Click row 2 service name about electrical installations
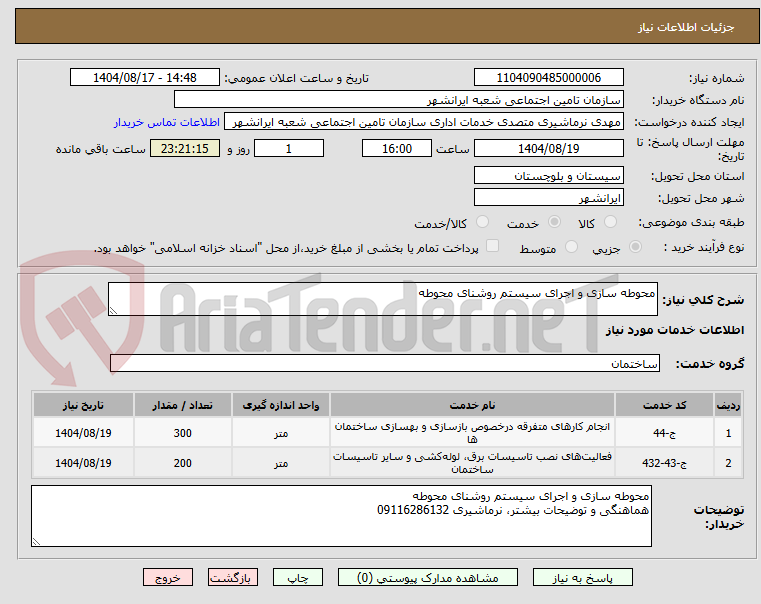The image size is (761, 604). (x=472, y=463)
